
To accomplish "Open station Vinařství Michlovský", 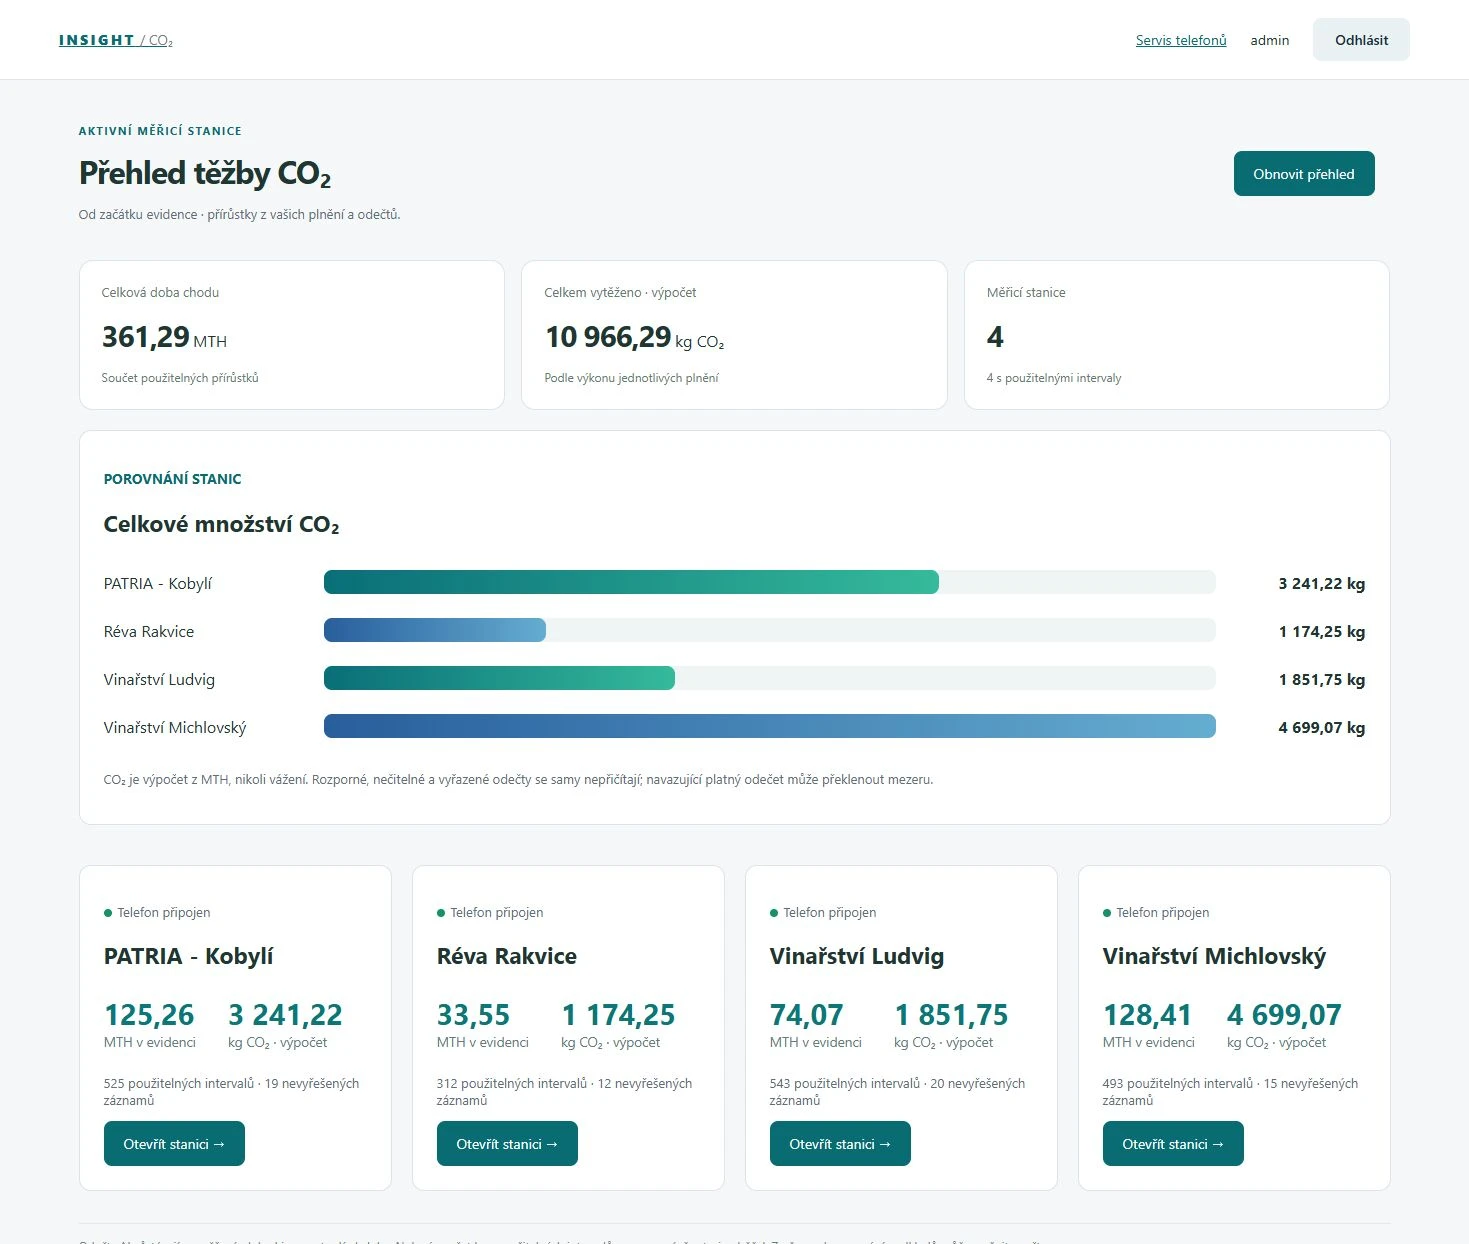I will [1173, 1144].
